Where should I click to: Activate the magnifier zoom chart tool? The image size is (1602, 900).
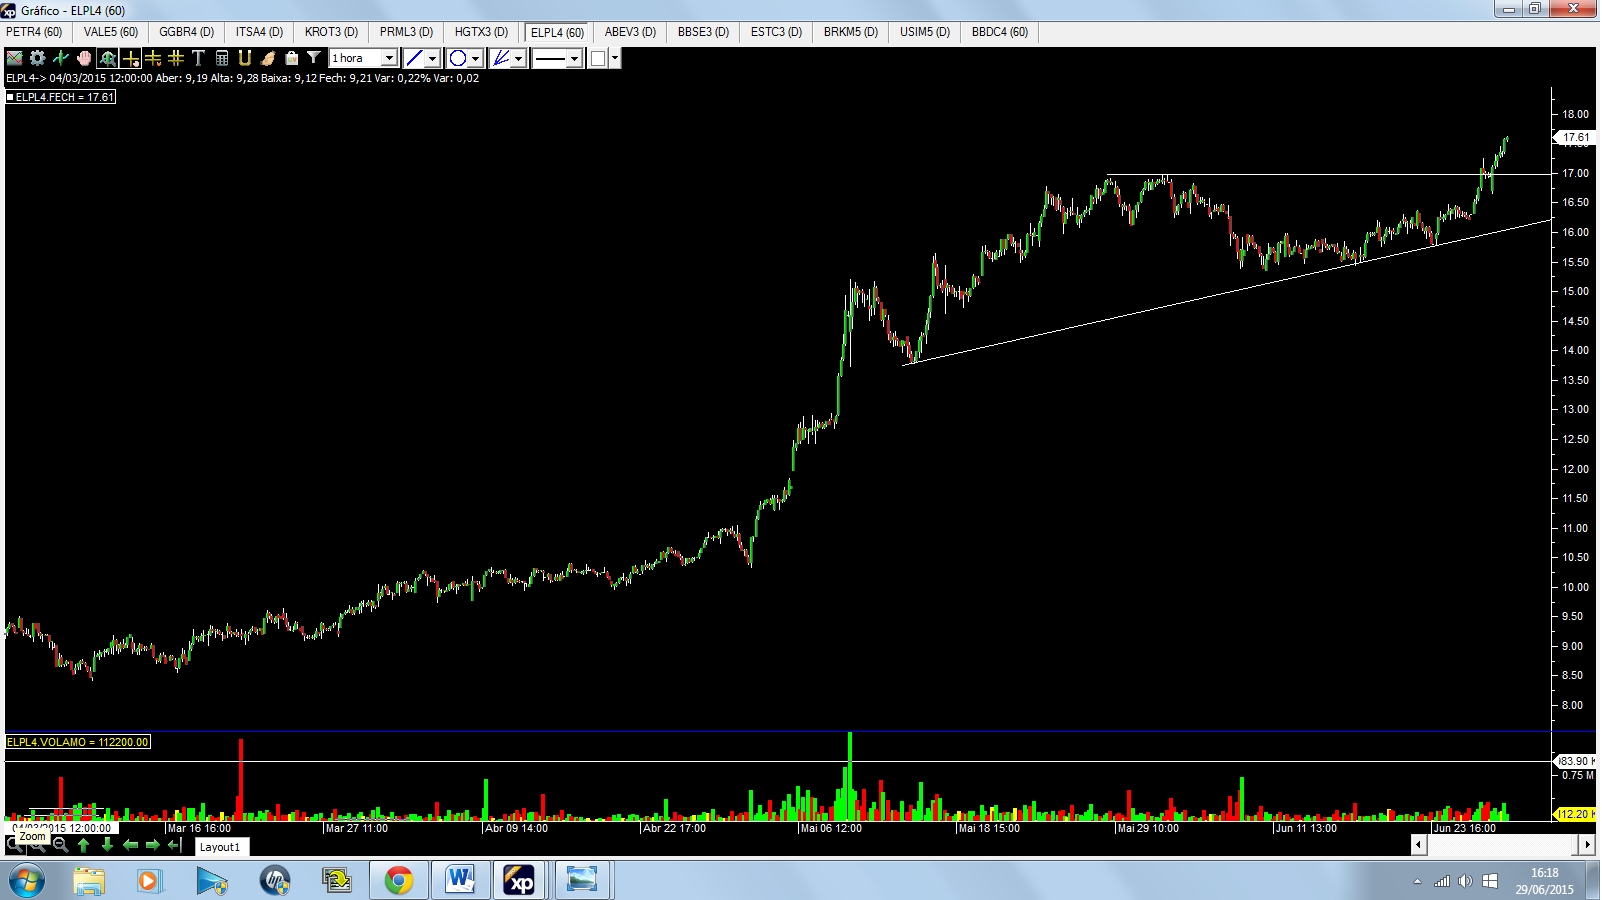(x=108, y=58)
